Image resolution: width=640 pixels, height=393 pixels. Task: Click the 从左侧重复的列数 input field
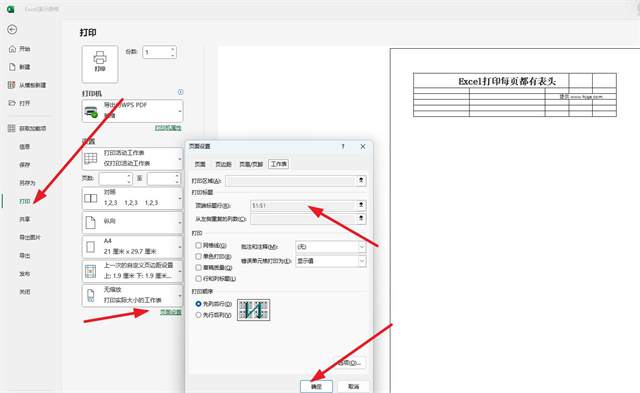tap(303, 219)
